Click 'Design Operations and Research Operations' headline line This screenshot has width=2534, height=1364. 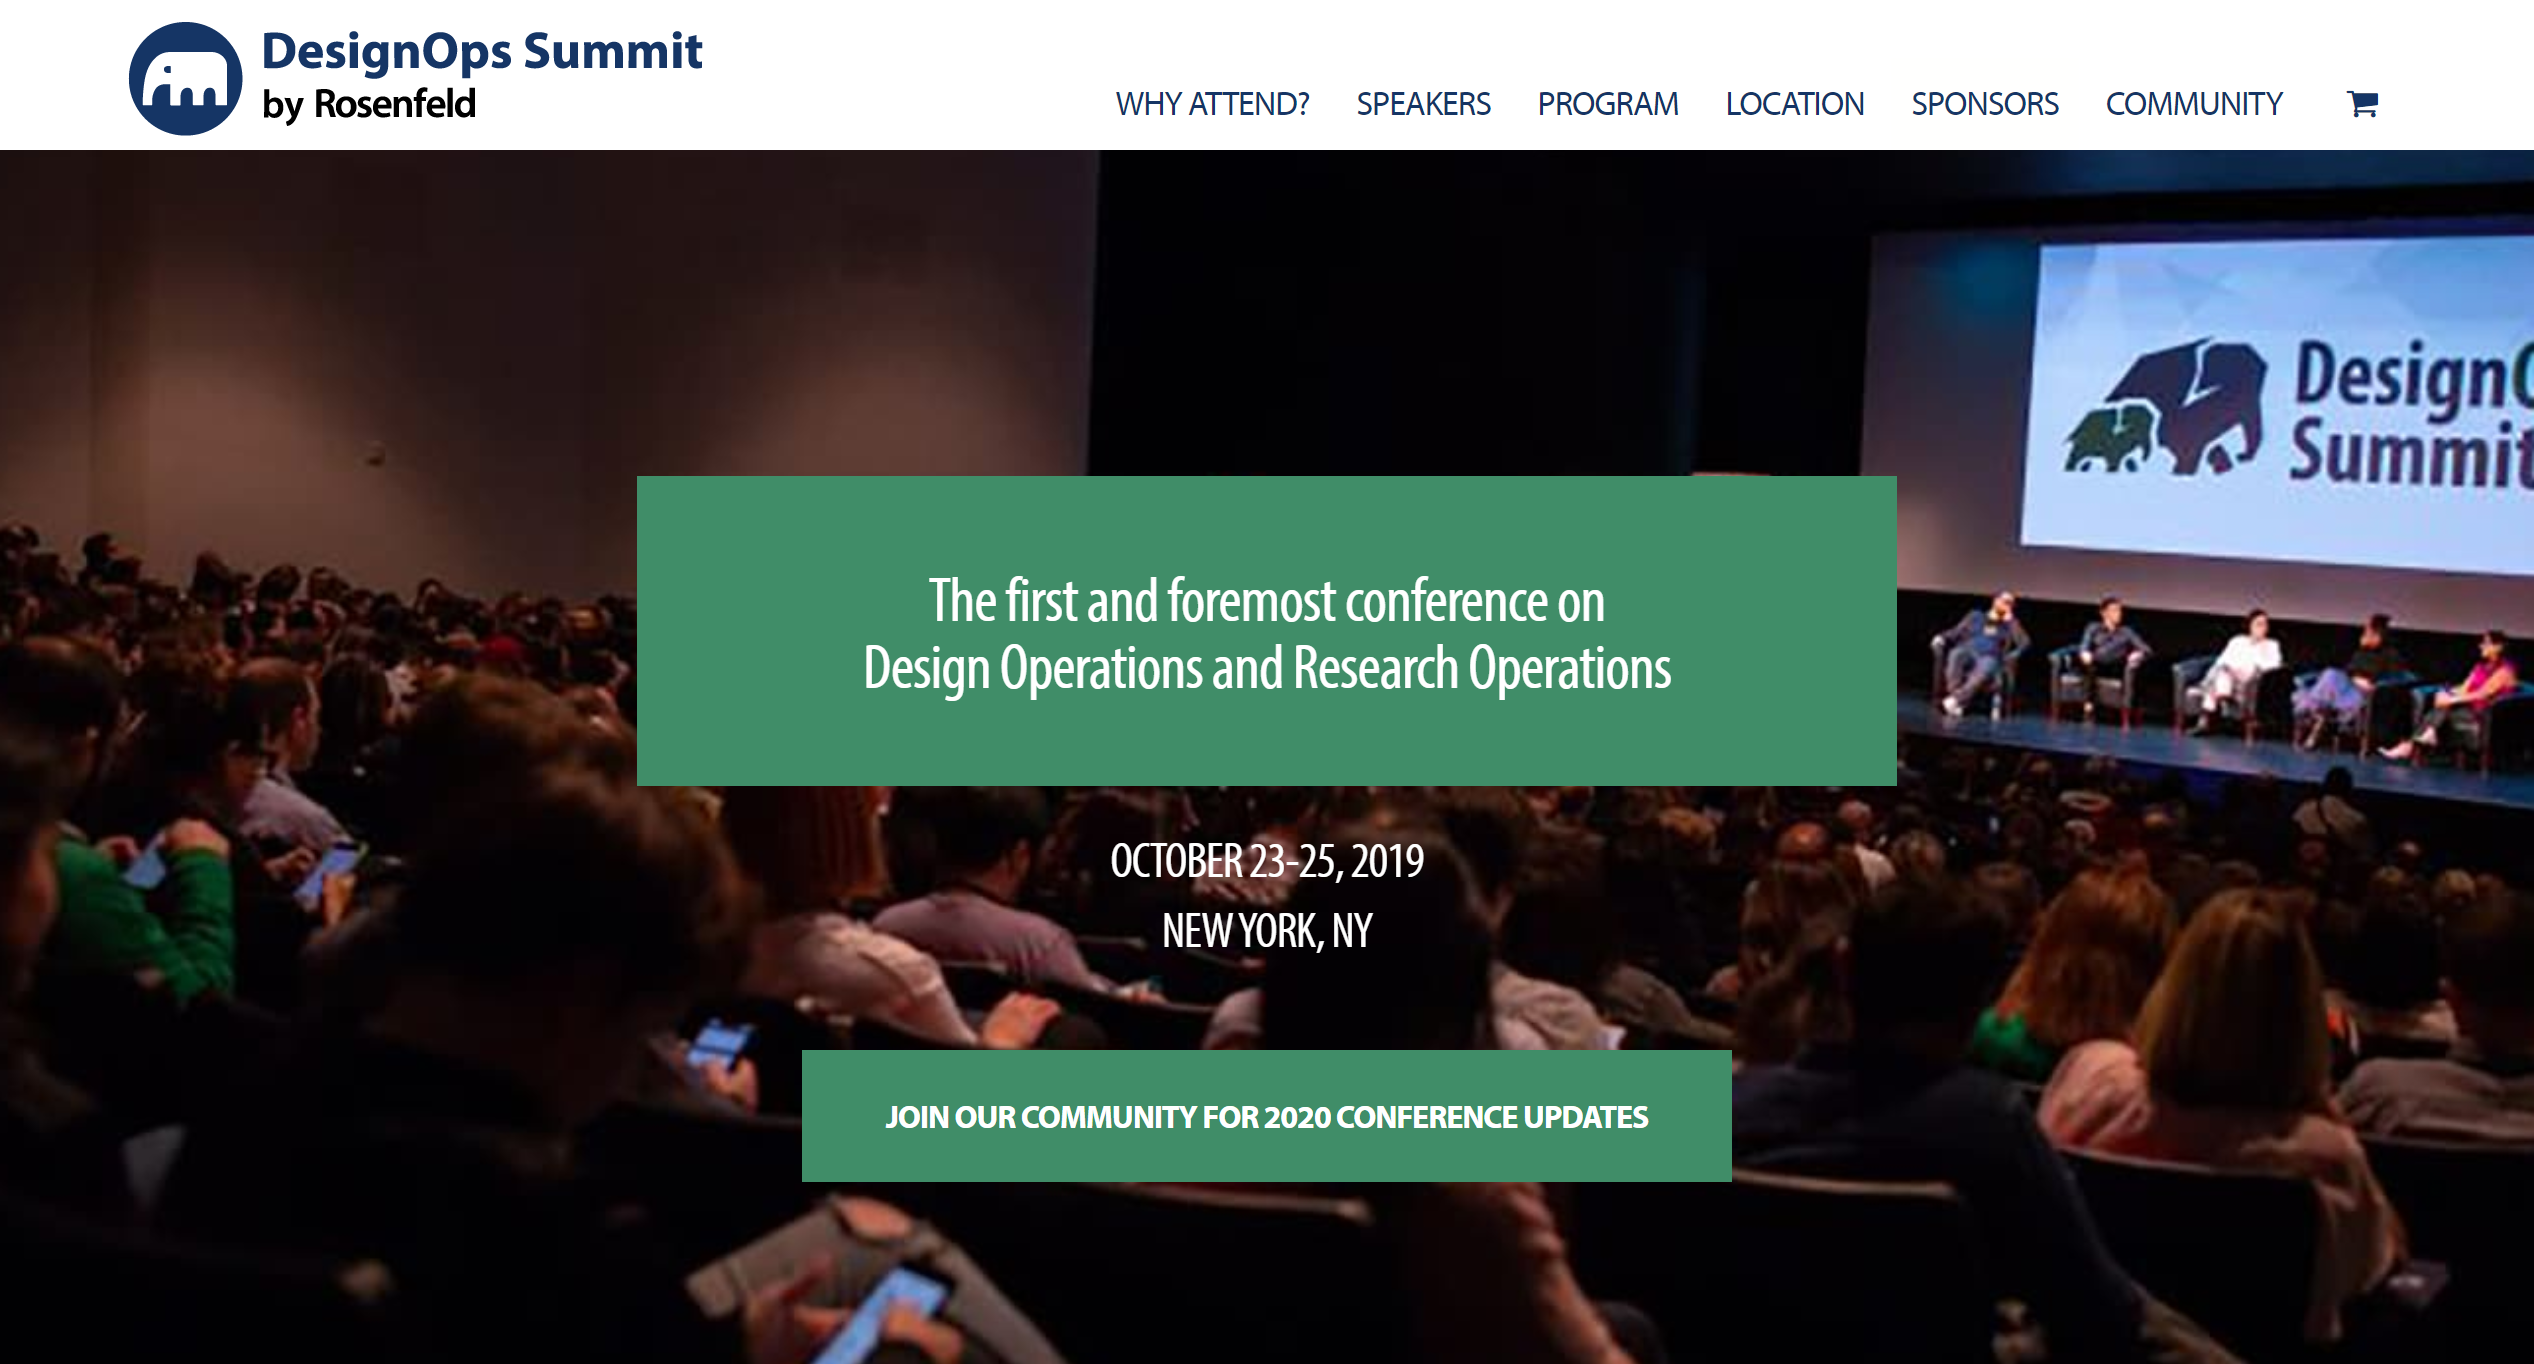coord(1266,668)
